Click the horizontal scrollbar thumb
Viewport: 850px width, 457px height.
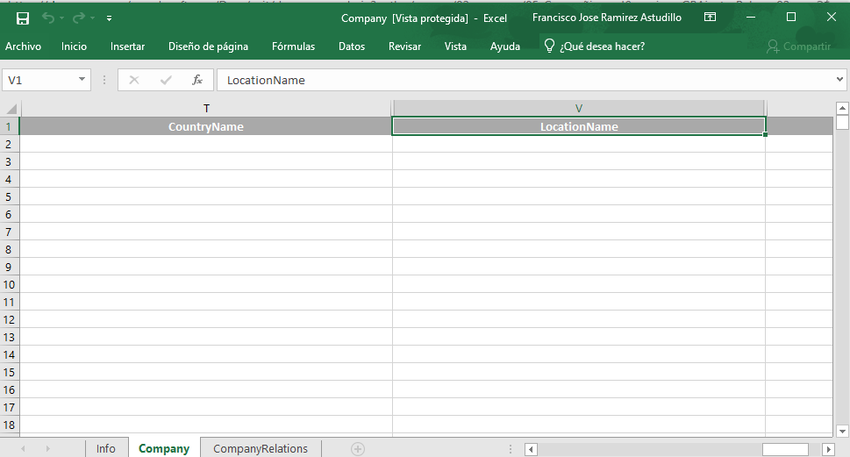pyautogui.click(x=785, y=449)
